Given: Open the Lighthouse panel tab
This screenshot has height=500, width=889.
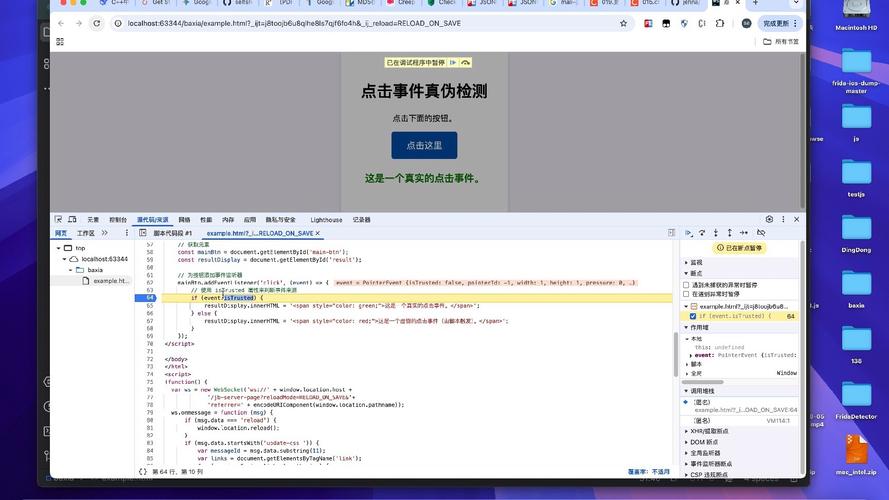Looking at the screenshot, I should [326, 220].
